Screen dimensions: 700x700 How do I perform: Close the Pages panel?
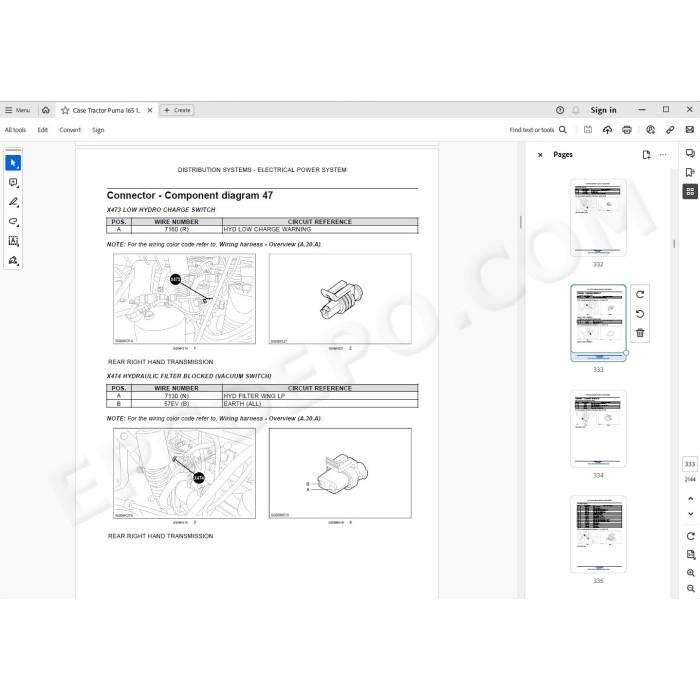tap(540, 155)
